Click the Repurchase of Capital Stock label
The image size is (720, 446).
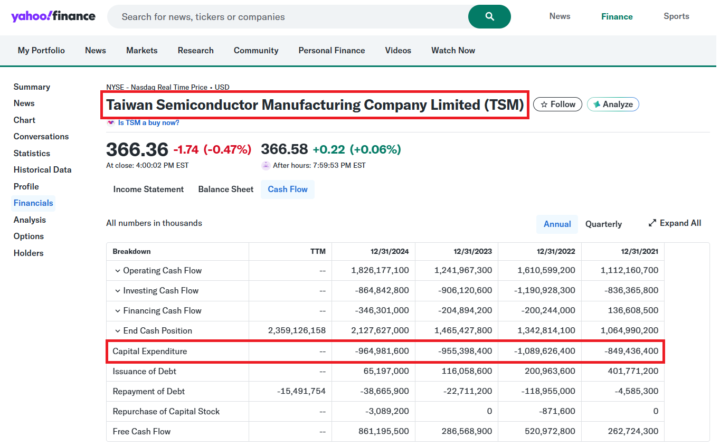point(166,412)
